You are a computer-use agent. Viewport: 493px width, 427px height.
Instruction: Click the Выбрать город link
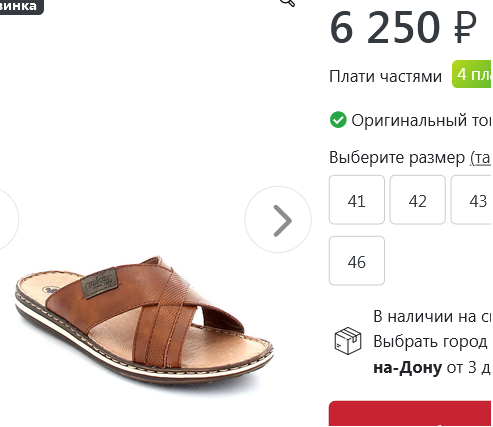click(430, 342)
